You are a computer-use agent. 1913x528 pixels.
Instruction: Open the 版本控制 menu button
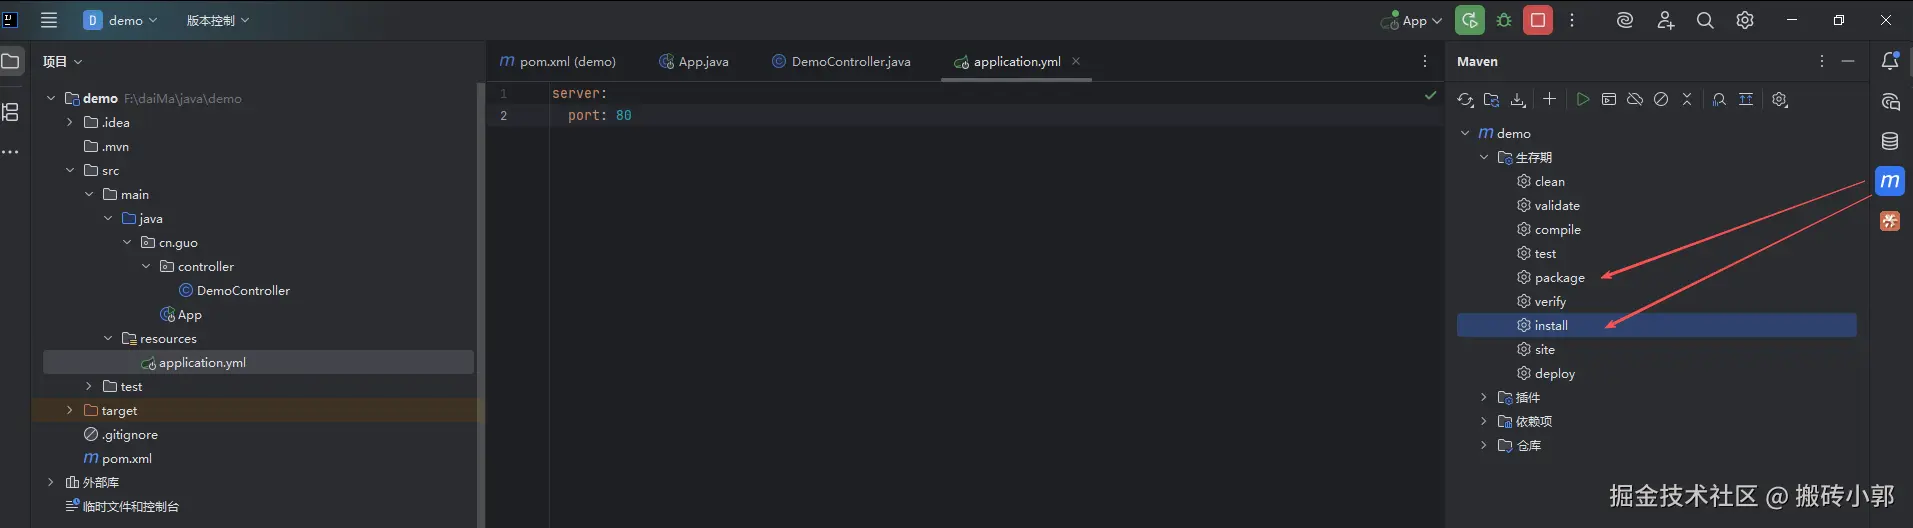click(217, 20)
